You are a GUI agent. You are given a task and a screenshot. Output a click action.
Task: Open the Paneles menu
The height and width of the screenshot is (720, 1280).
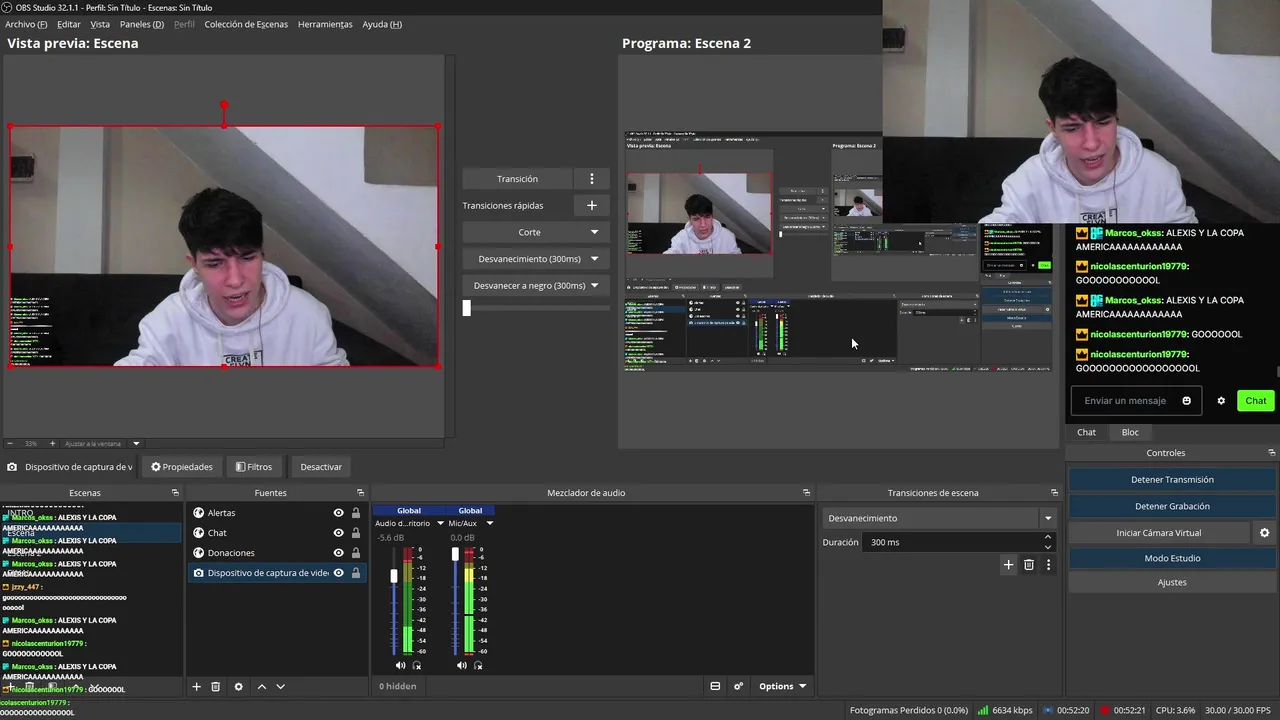pos(142,24)
